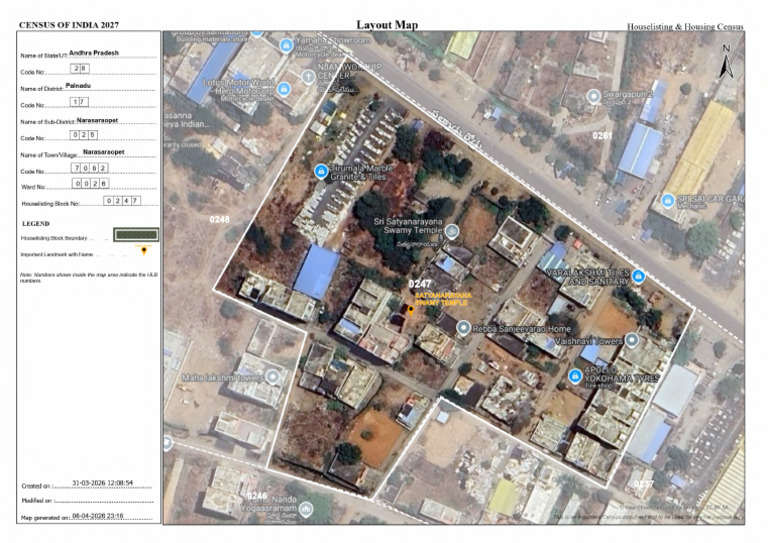Click the note about HLB numbers
This screenshot has width=768, height=543.
[89, 278]
